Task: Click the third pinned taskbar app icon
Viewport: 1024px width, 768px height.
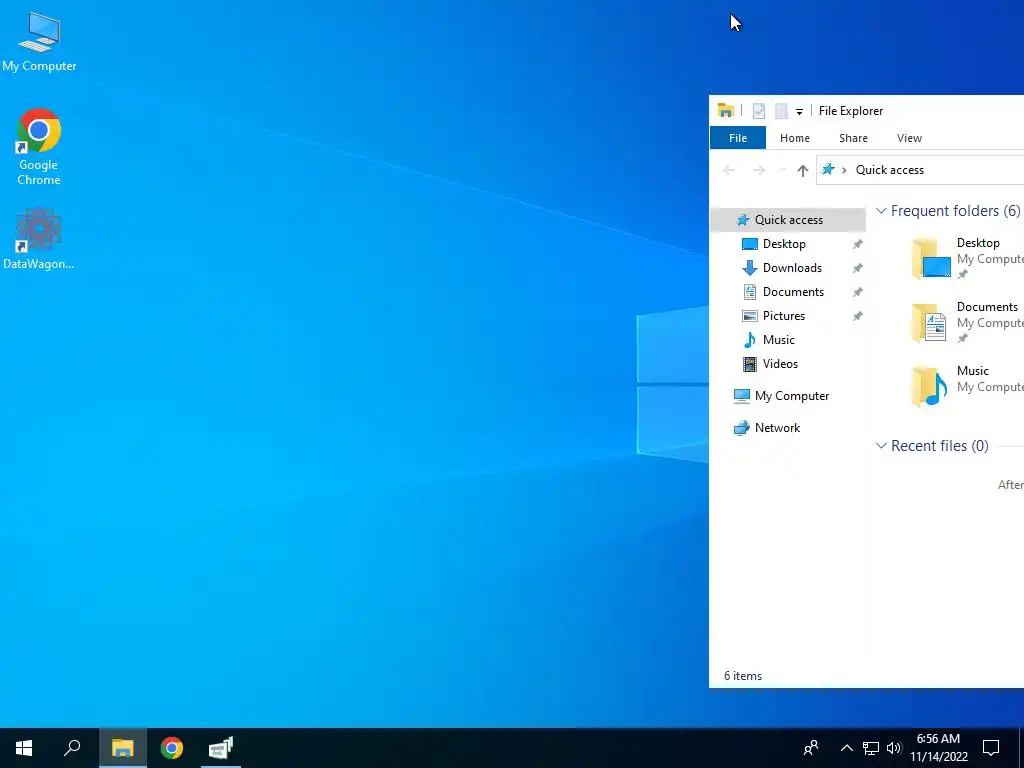Action: click(x=221, y=748)
